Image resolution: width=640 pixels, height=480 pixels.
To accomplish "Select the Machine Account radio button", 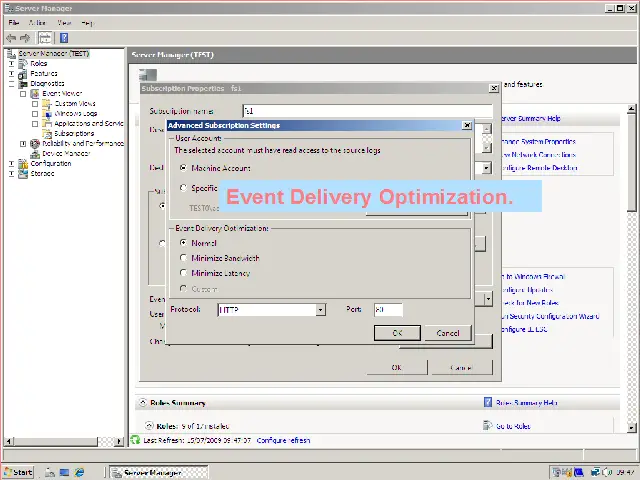I will coord(183,168).
